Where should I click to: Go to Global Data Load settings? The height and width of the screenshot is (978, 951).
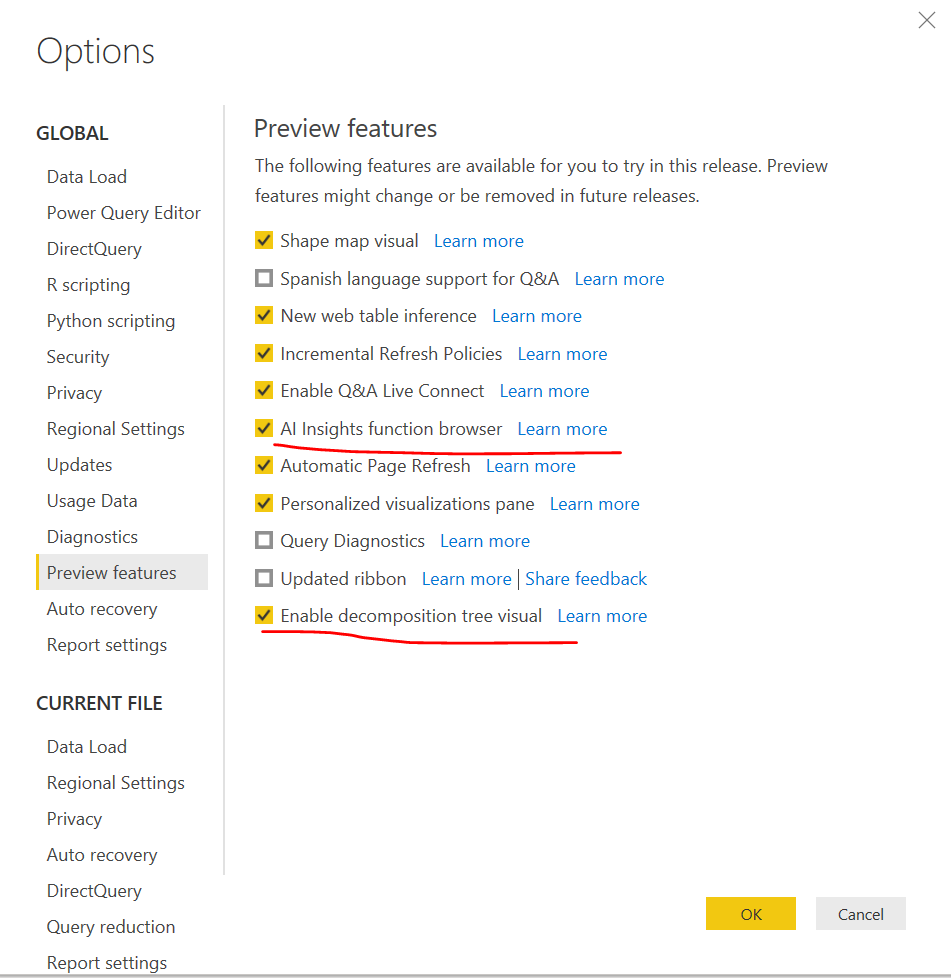[86, 177]
